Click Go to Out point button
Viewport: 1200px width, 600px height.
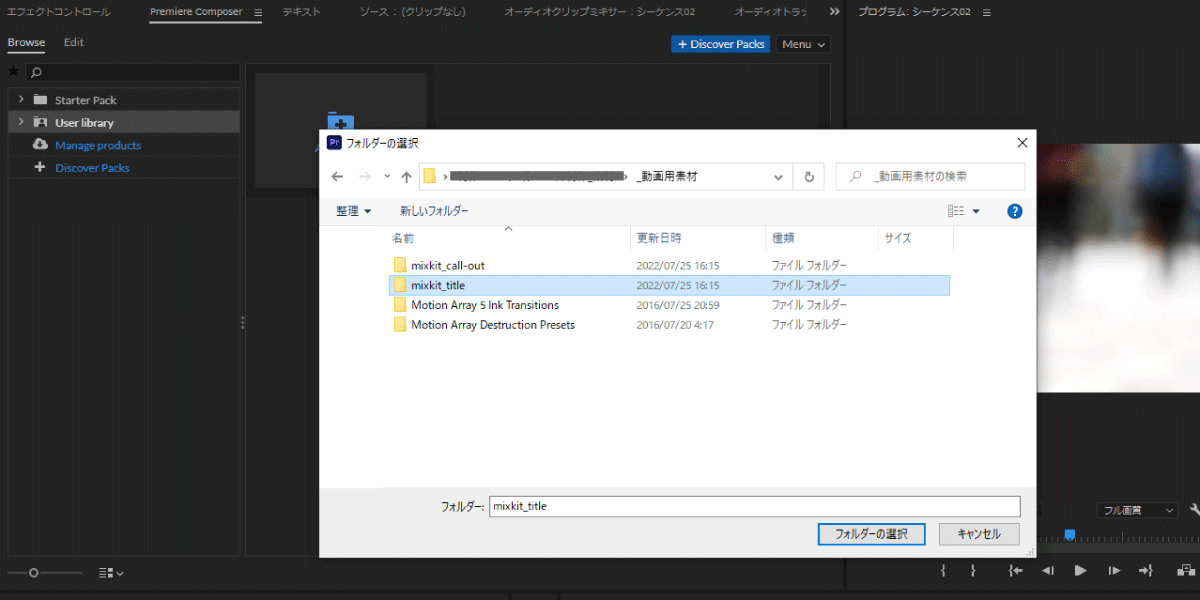(x=1147, y=571)
